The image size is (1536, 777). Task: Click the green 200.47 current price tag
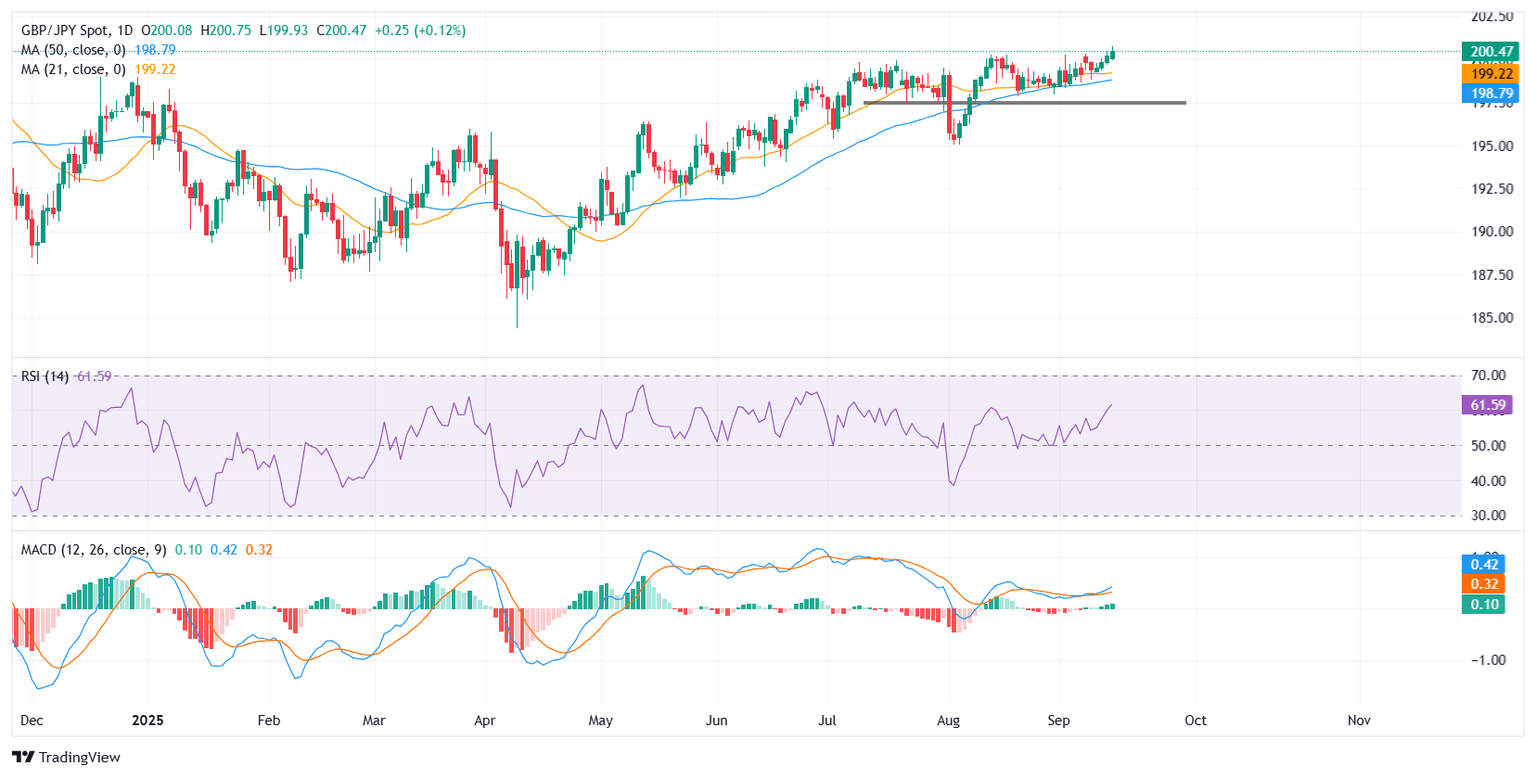(x=1491, y=51)
